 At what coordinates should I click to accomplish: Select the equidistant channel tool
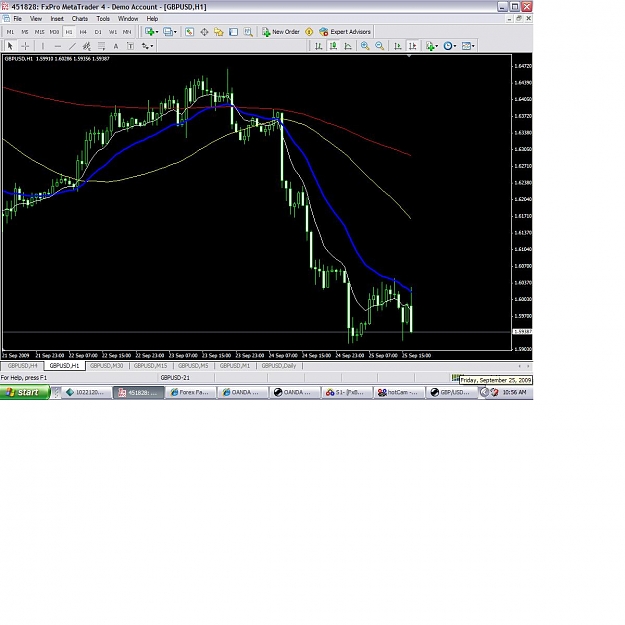coord(86,46)
